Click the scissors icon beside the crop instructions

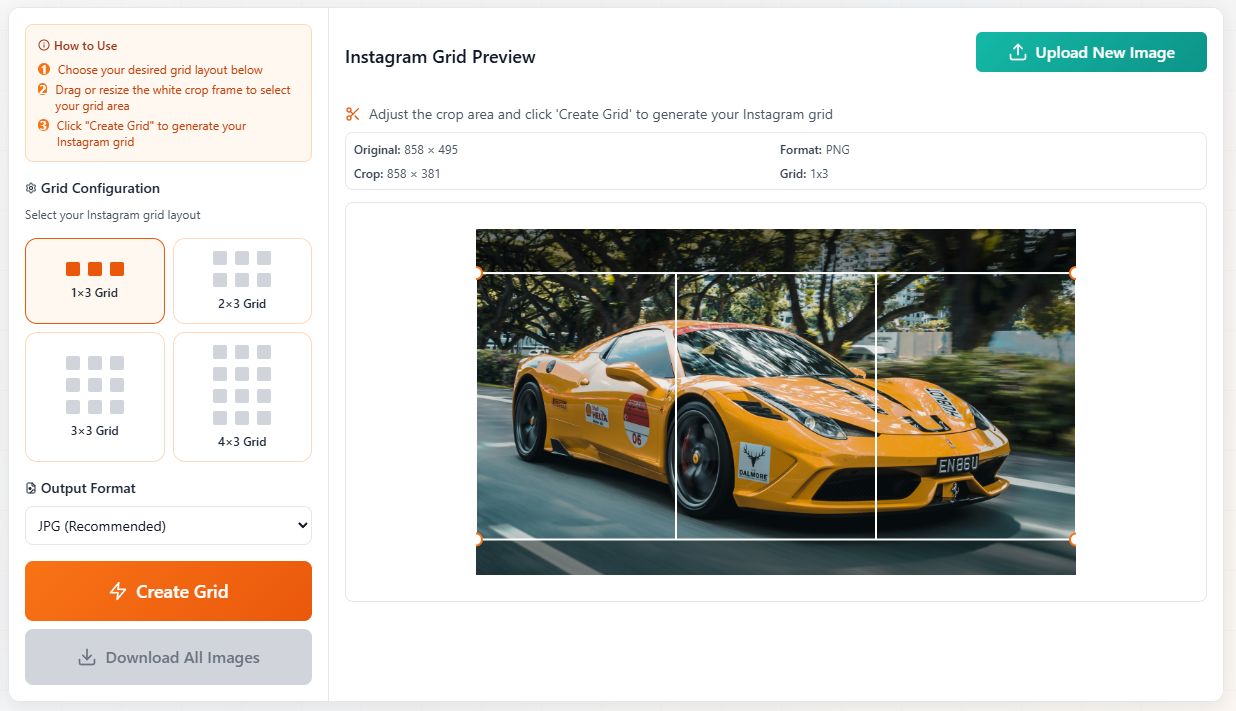coord(354,113)
